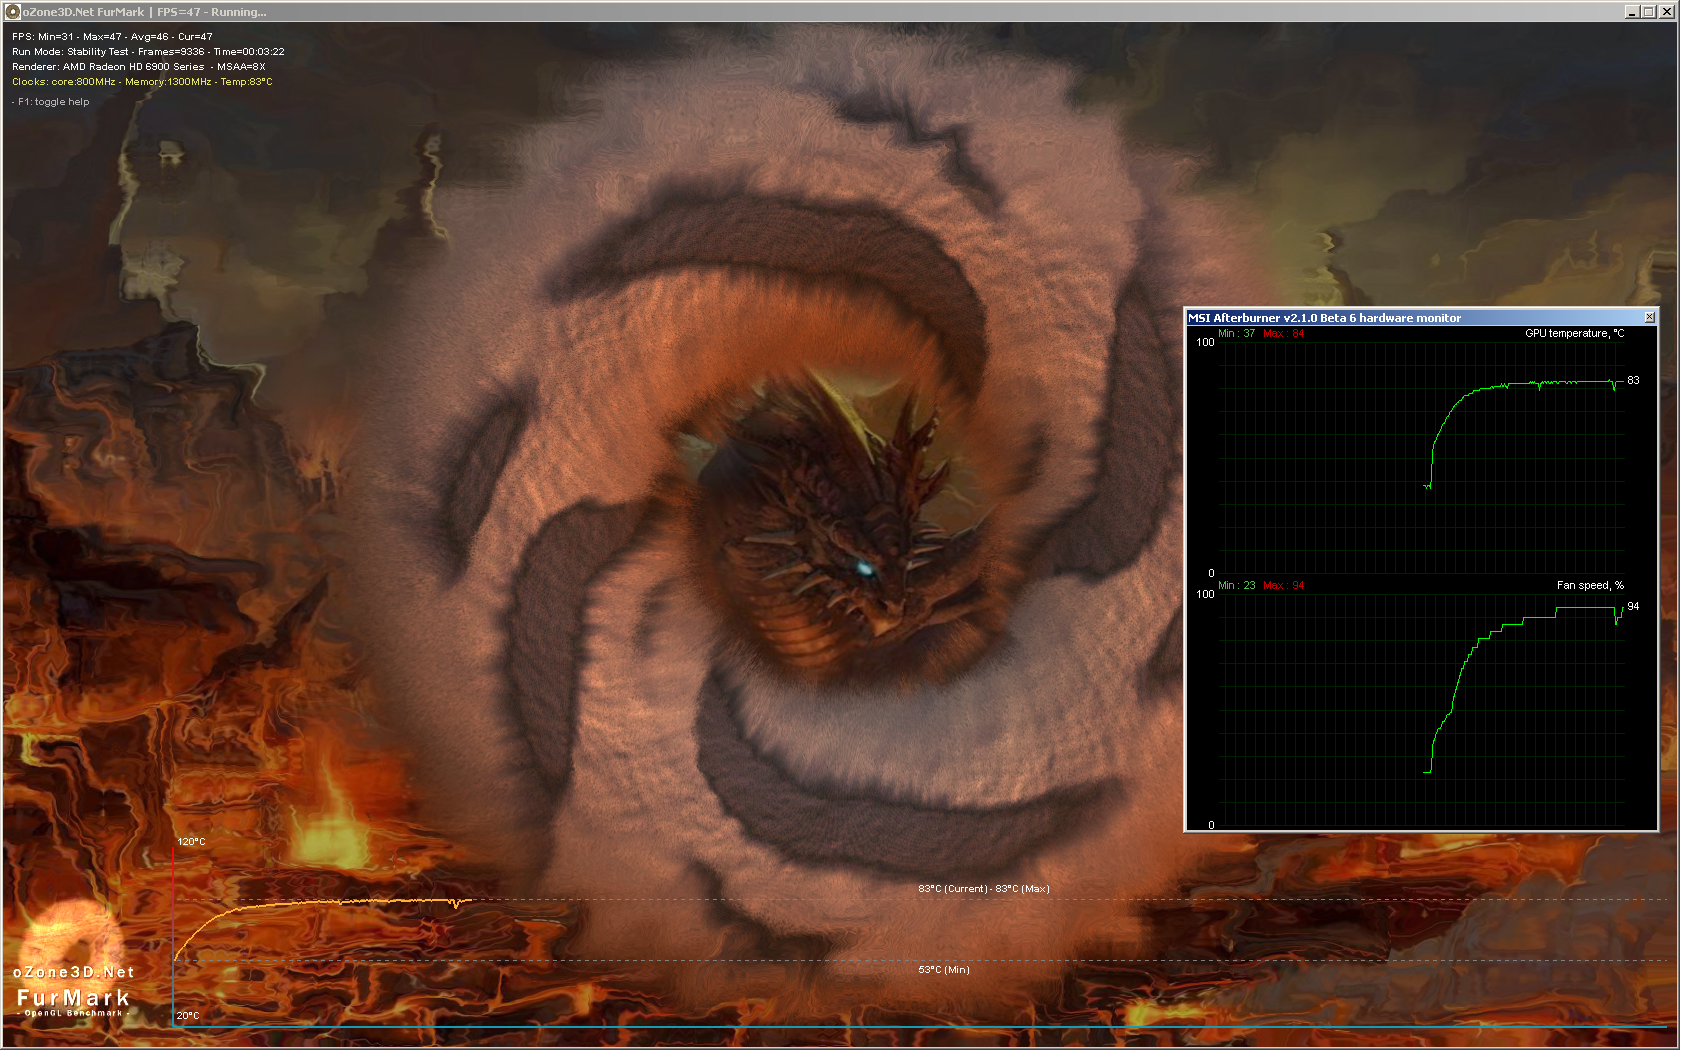This screenshot has width=1683, height=1052.
Task: Click the 'GPU temperature, °C' label
Action: [x=1574, y=334]
